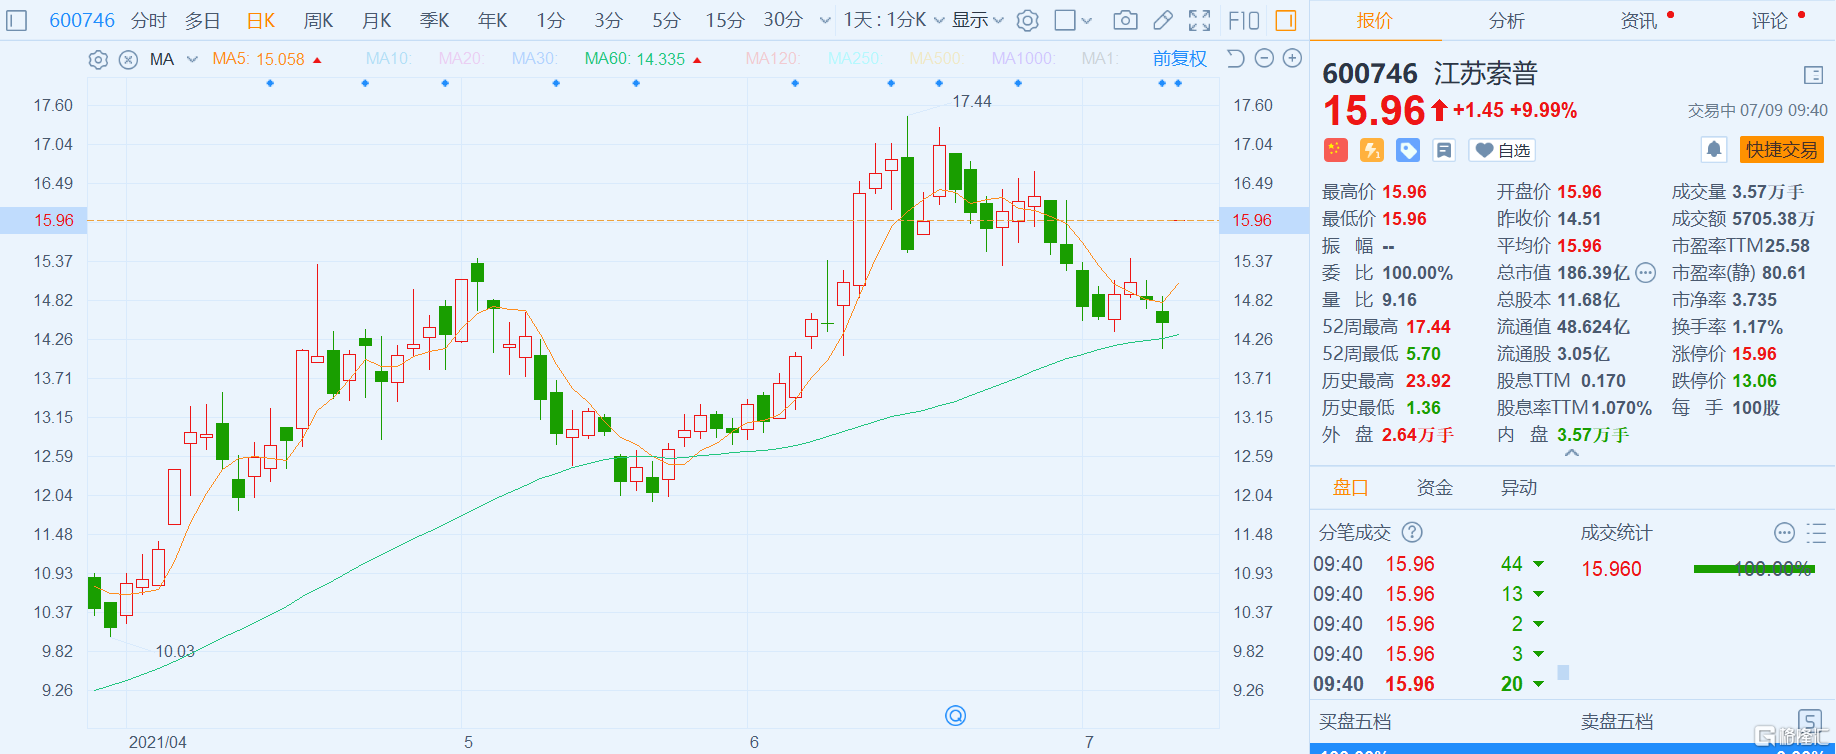Select the 异动 sub-tab
Image resolution: width=1836 pixels, height=754 pixels.
click(x=1519, y=488)
